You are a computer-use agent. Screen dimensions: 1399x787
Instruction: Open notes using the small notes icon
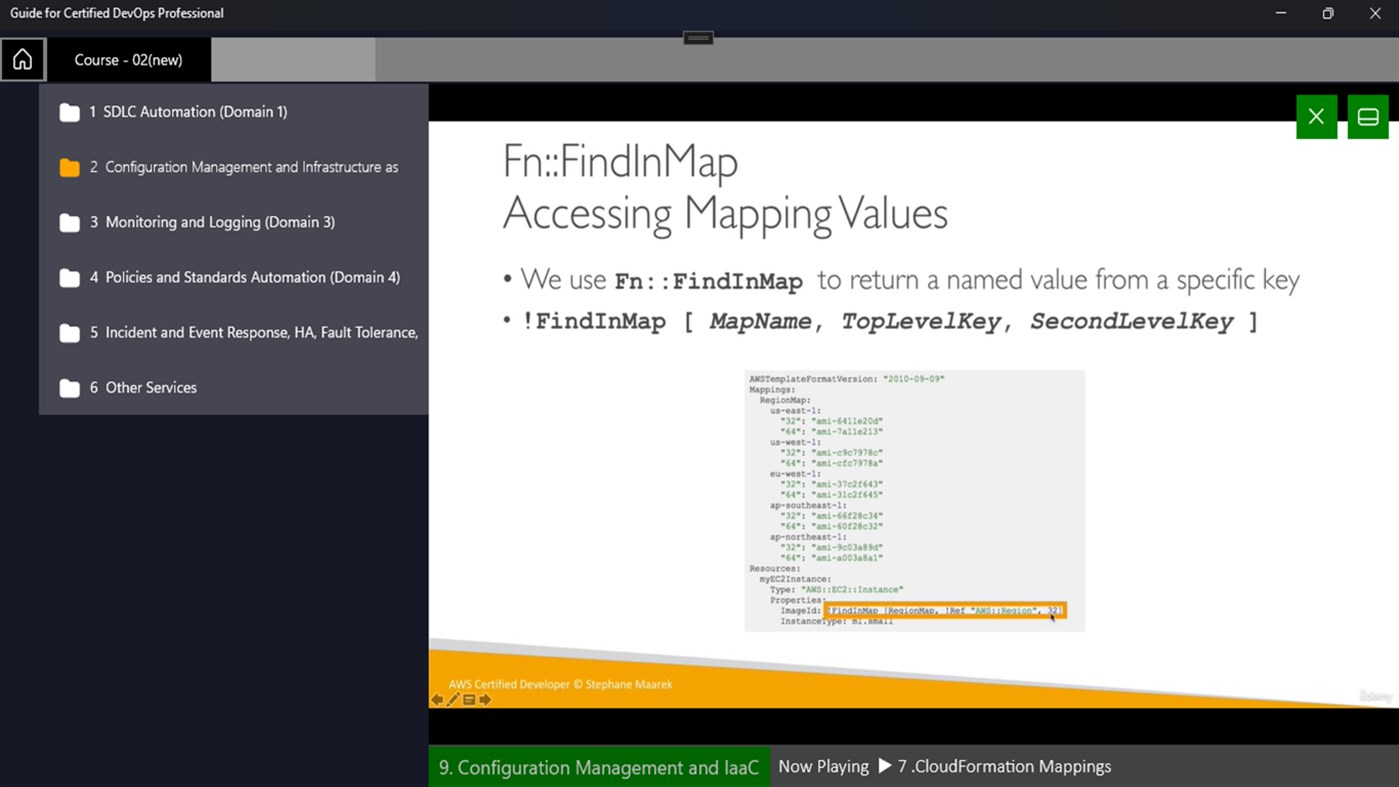(x=468, y=699)
